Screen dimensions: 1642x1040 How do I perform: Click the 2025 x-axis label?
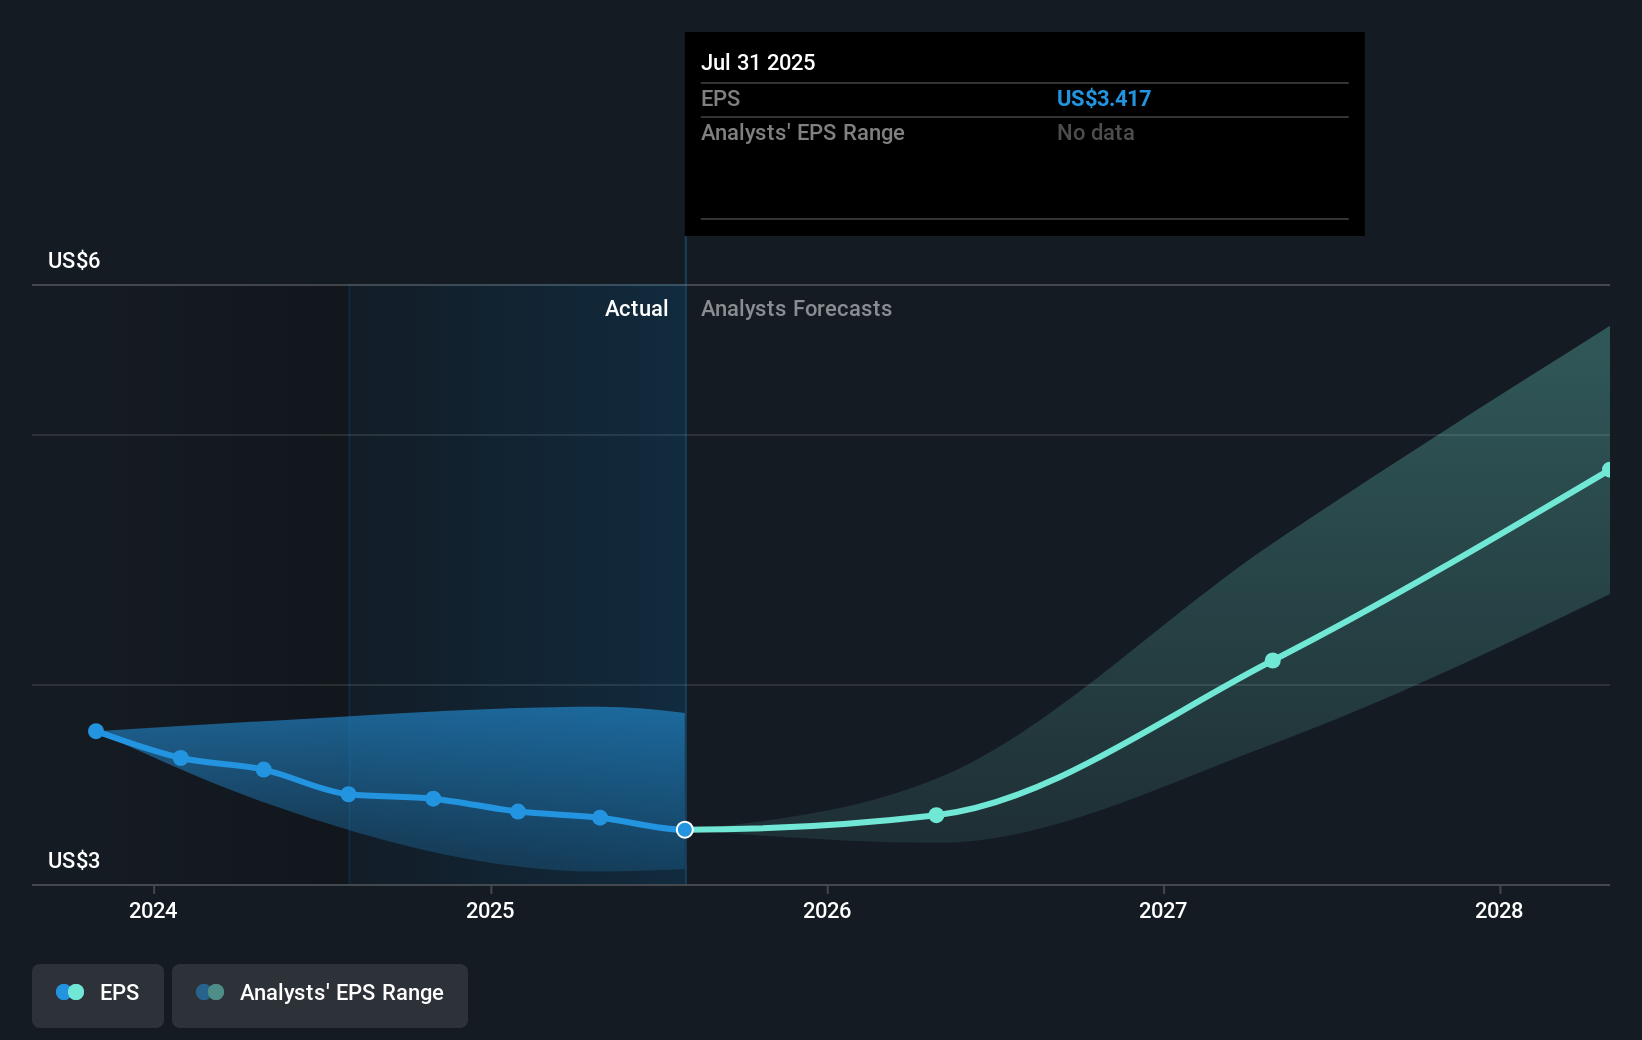[x=490, y=910]
